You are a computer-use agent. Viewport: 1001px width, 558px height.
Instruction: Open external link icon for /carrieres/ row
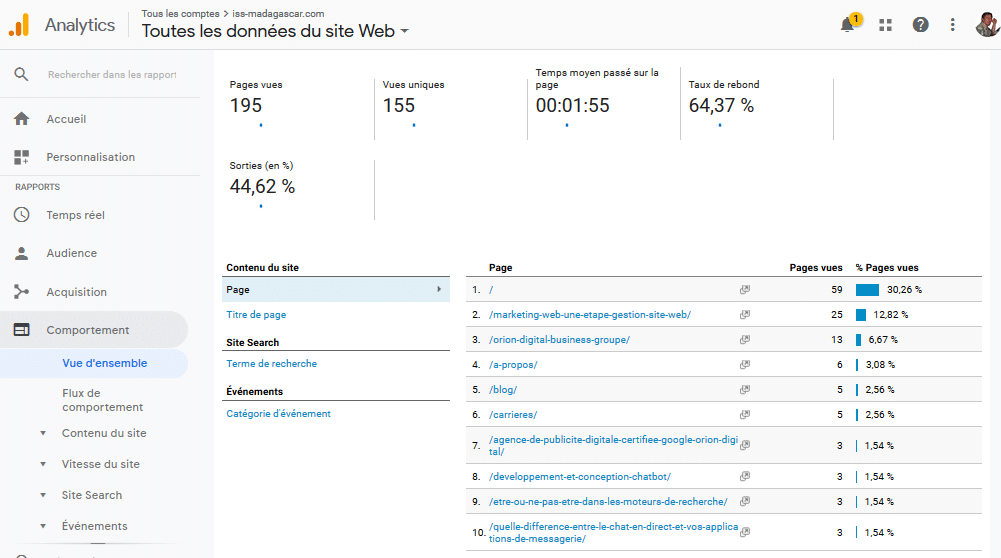pyautogui.click(x=744, y=414)
